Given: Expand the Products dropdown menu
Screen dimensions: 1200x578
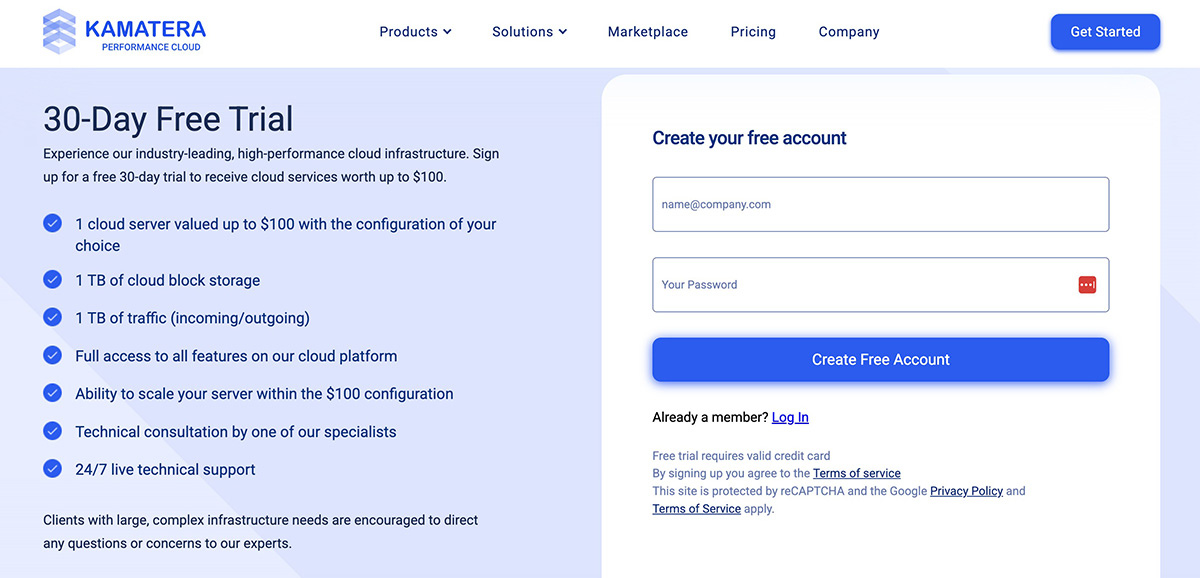Looking at the screenshot, I should pos(415,31).
